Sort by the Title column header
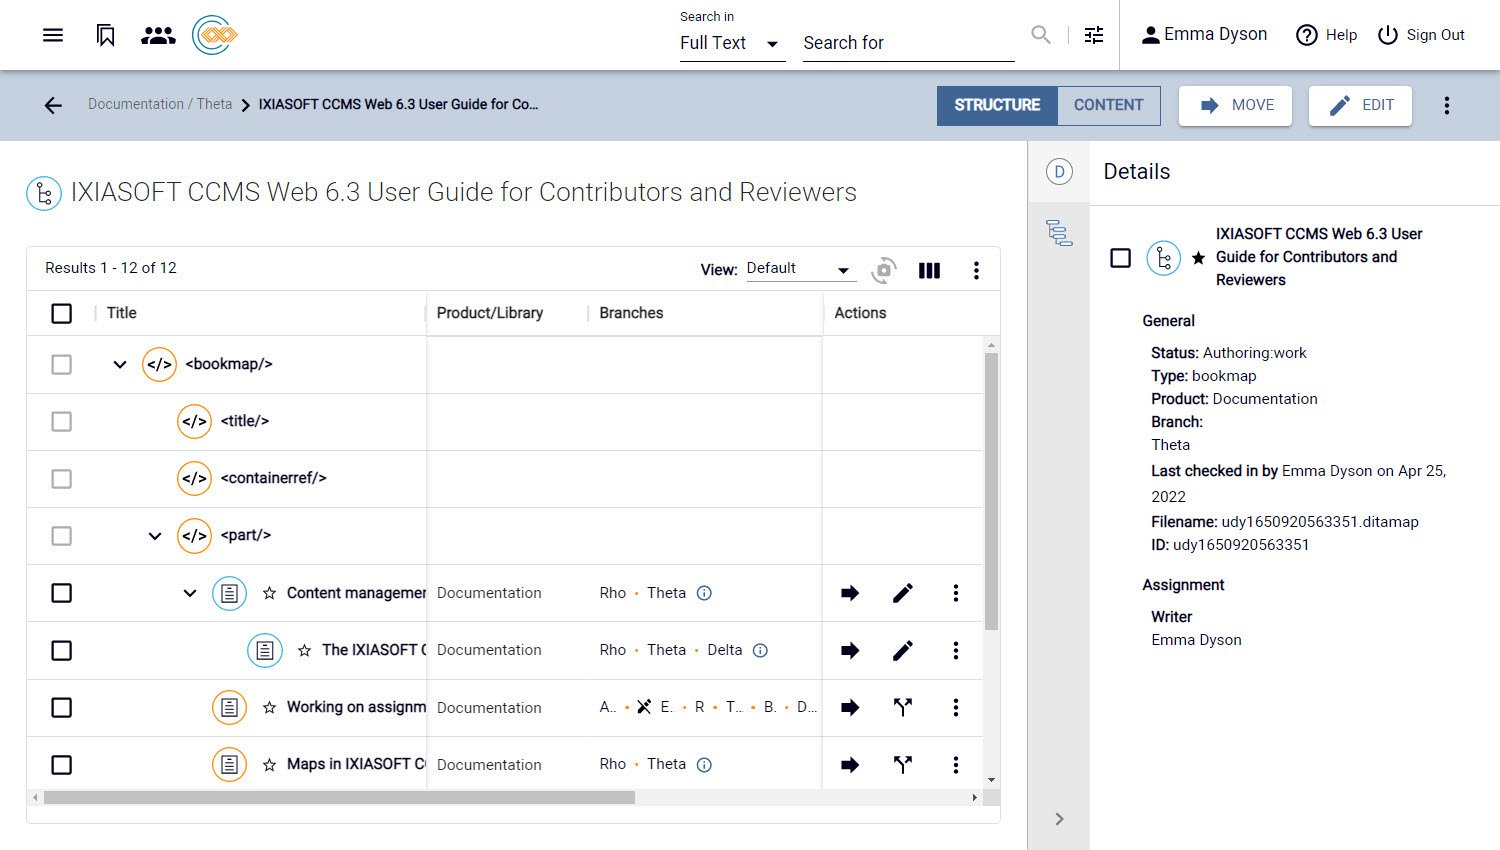 click(122, 313)
